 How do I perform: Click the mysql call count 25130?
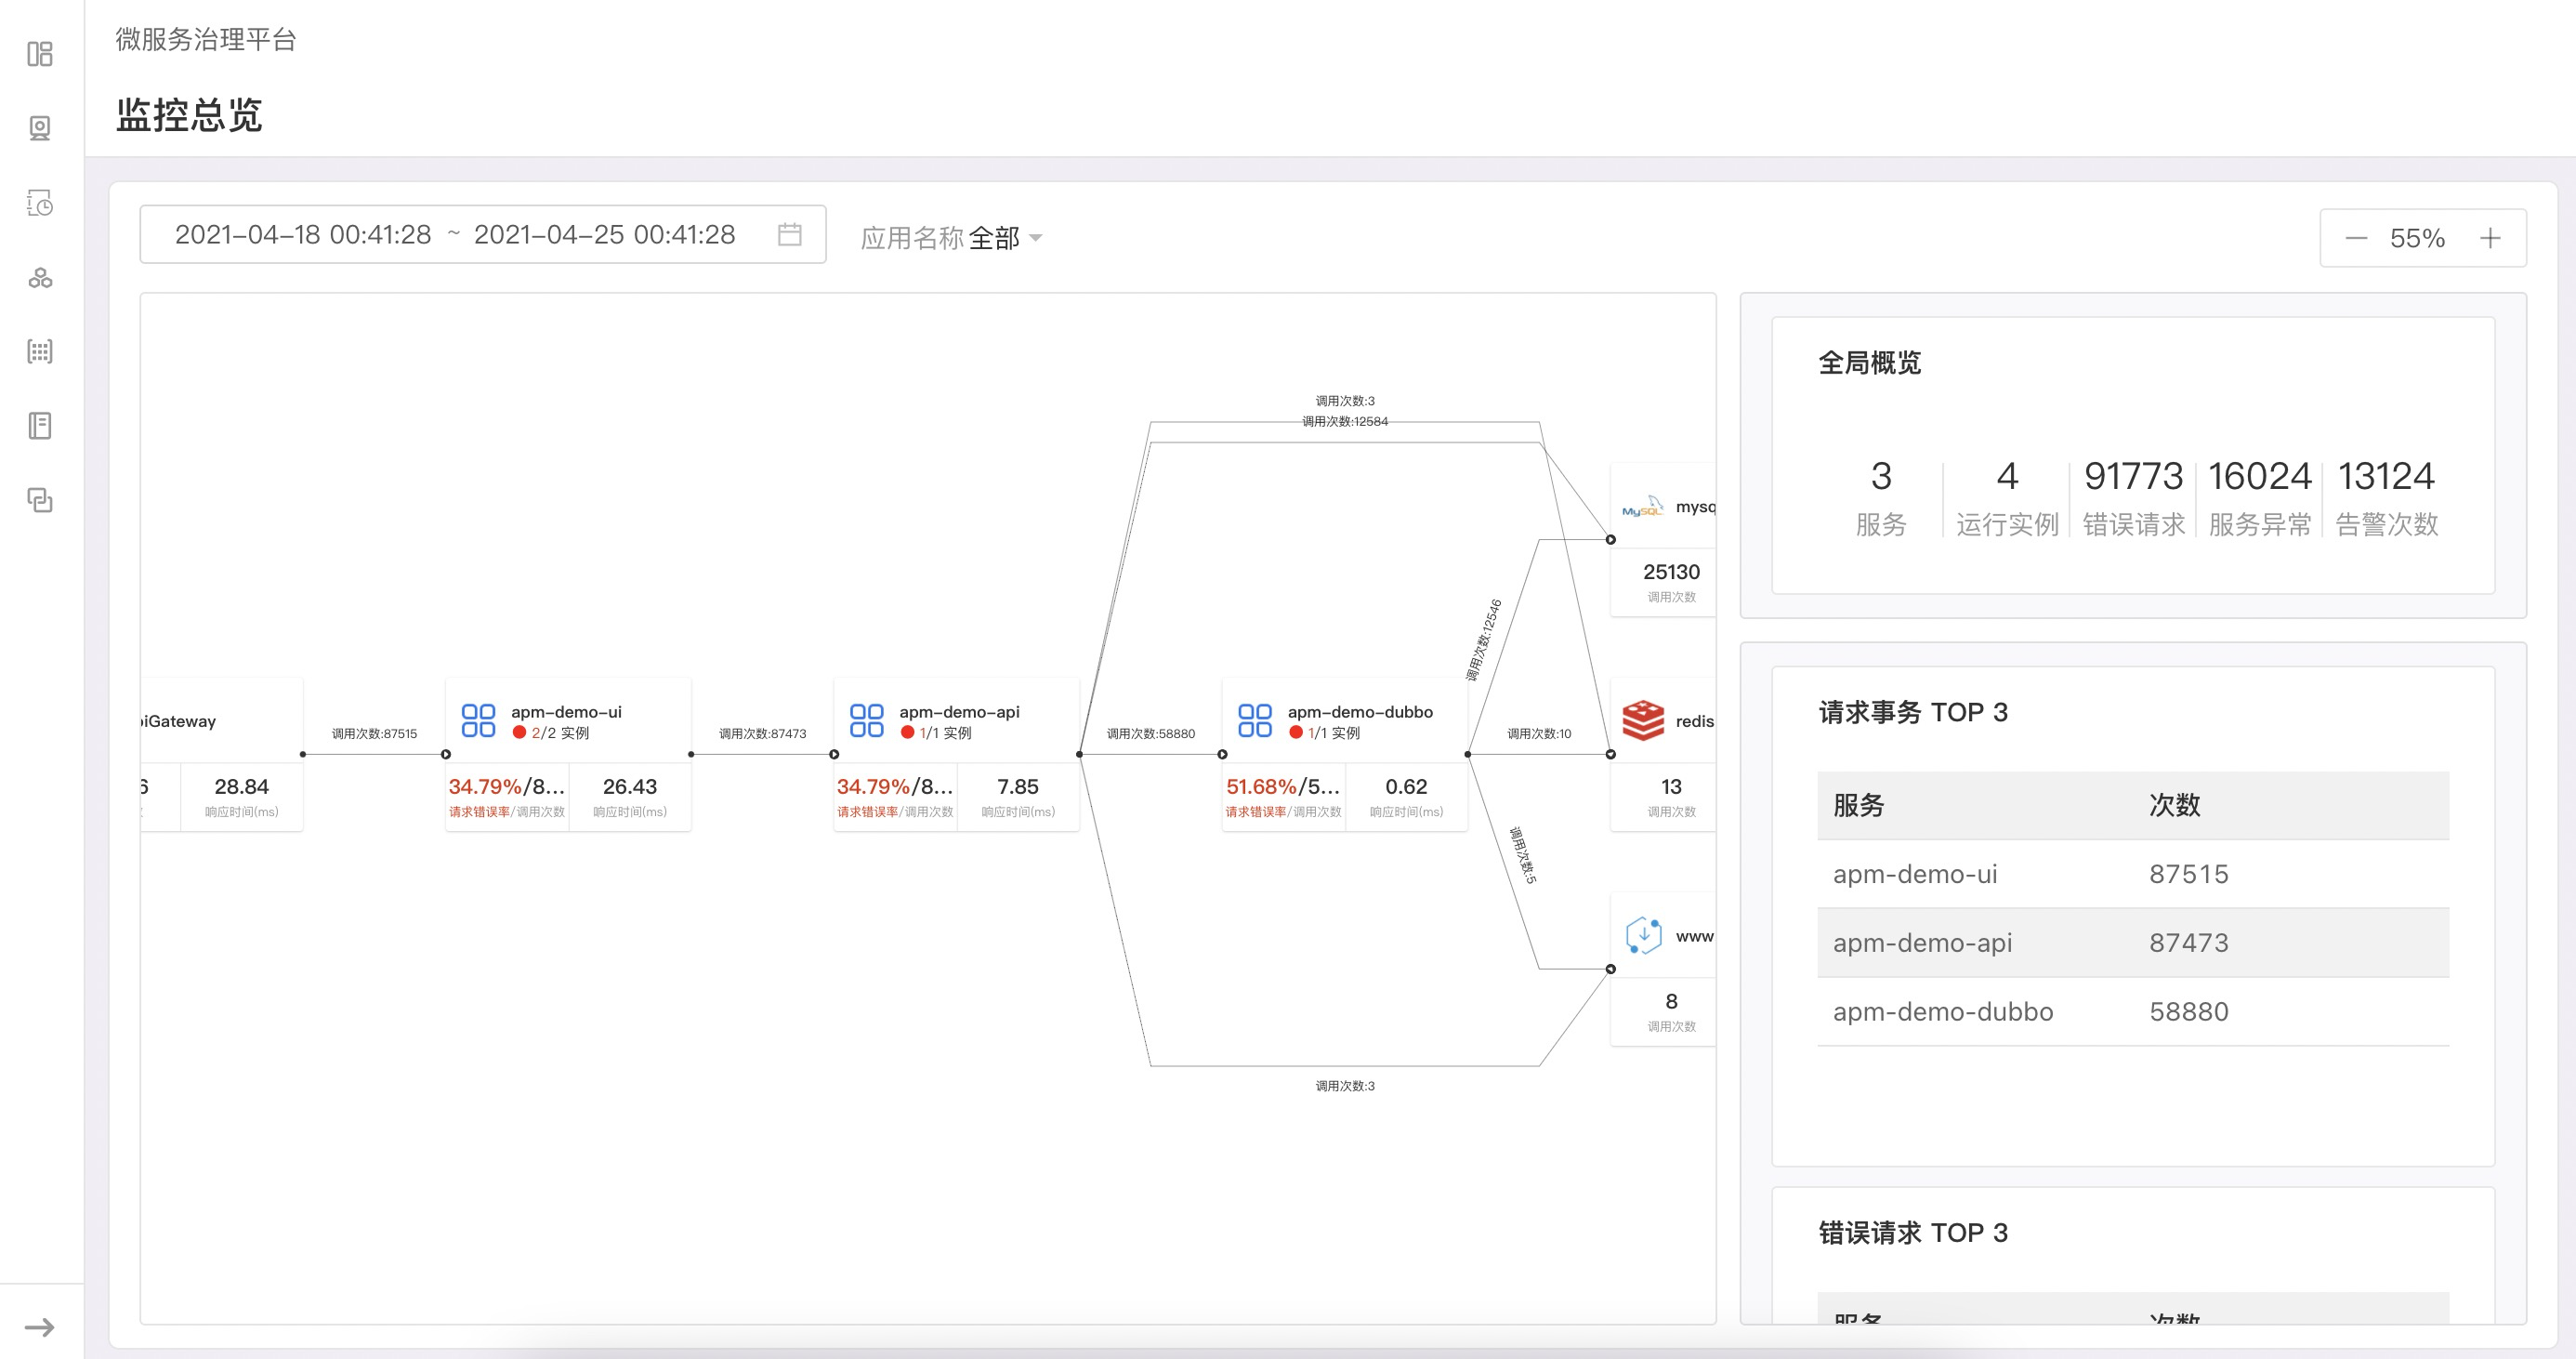coord(1671,571)
